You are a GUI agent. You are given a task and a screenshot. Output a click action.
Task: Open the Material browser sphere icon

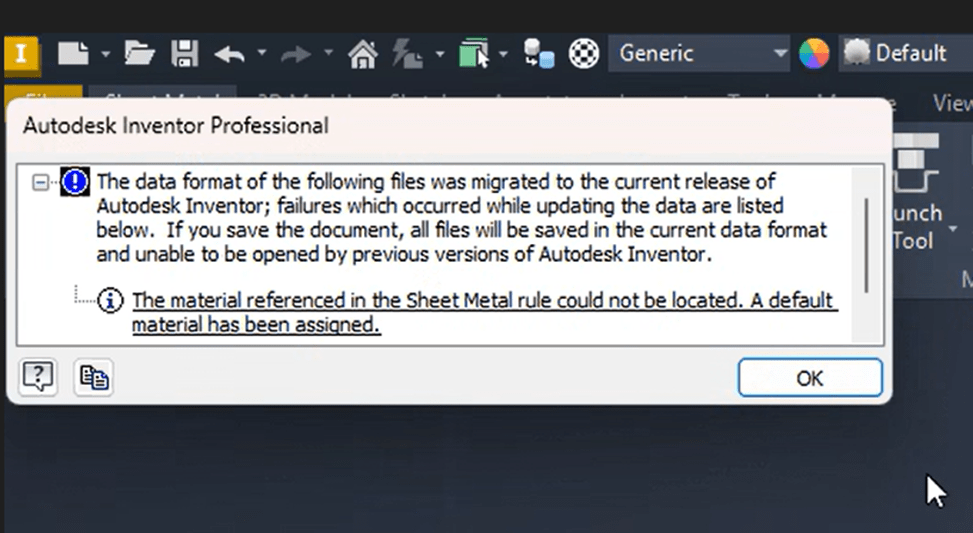click(x=584, y=53)
